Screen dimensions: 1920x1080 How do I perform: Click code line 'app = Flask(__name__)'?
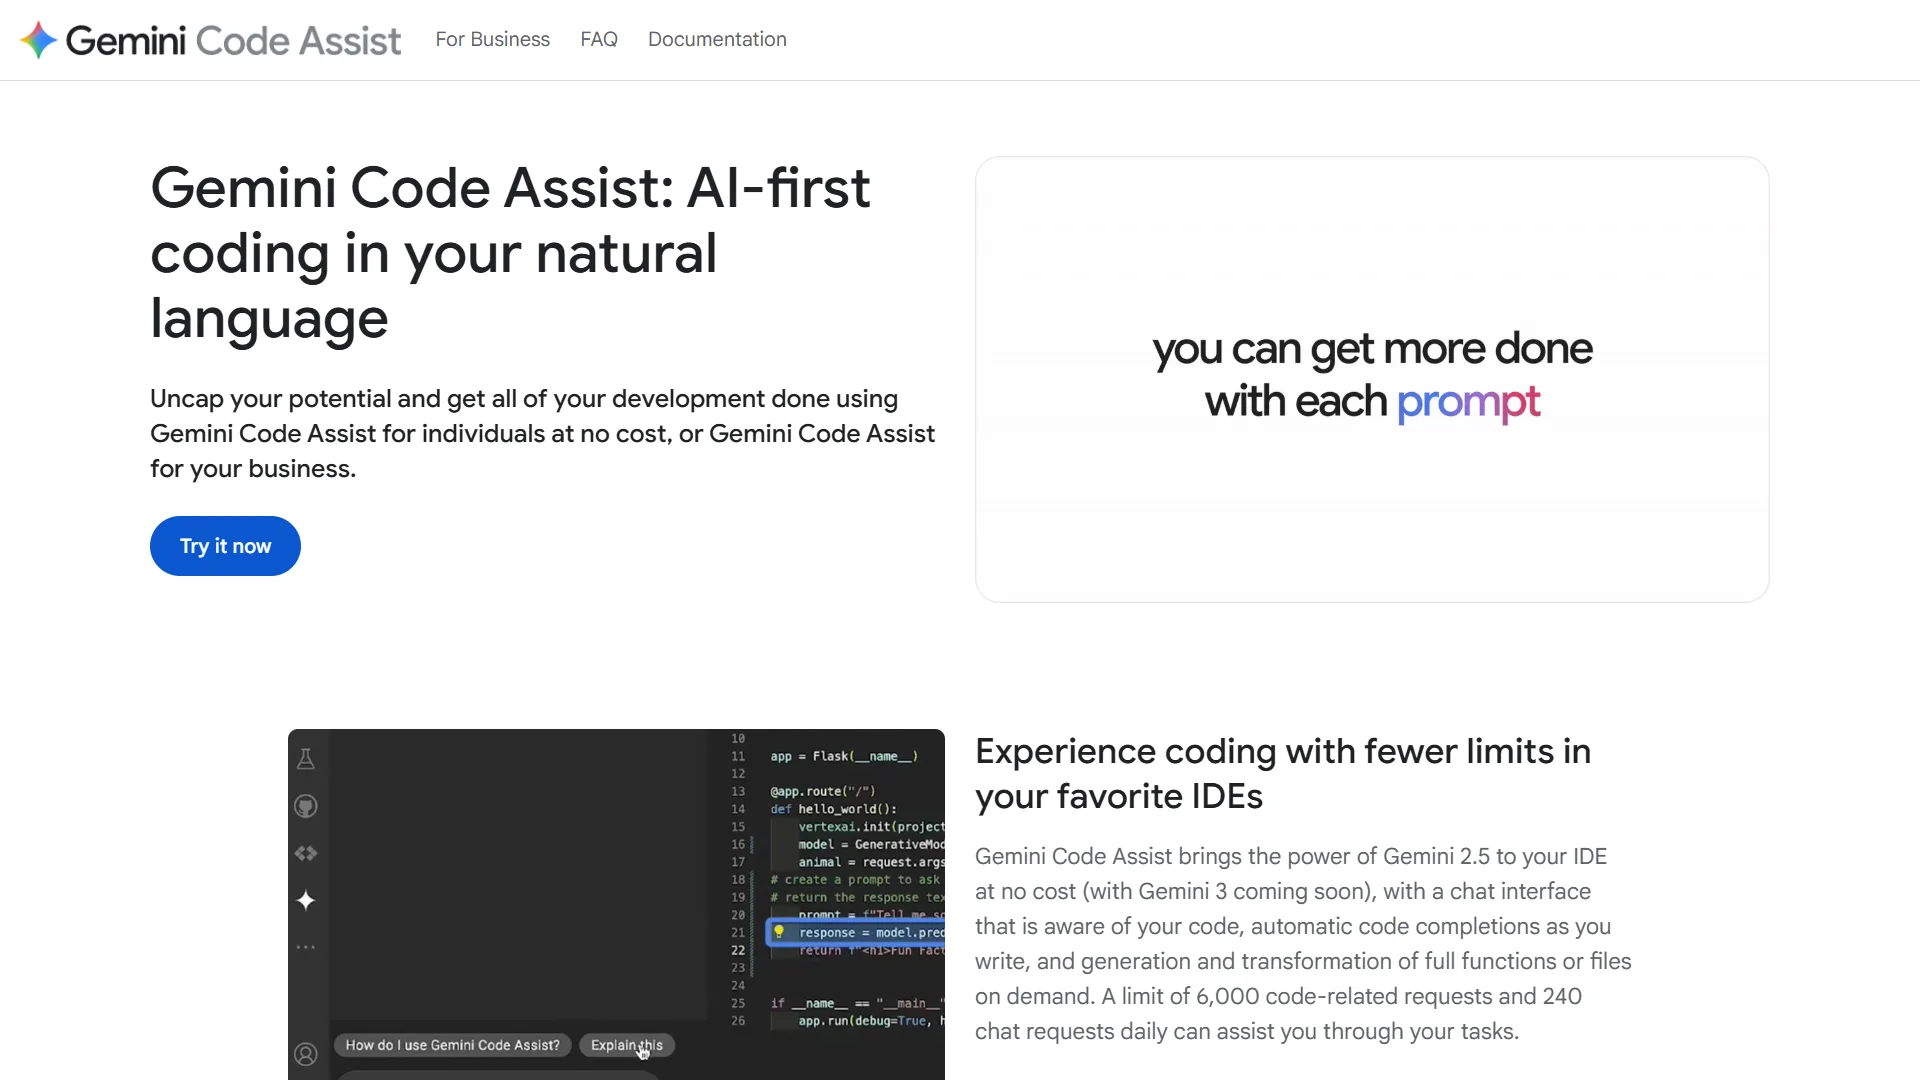[x=844, y=756]
